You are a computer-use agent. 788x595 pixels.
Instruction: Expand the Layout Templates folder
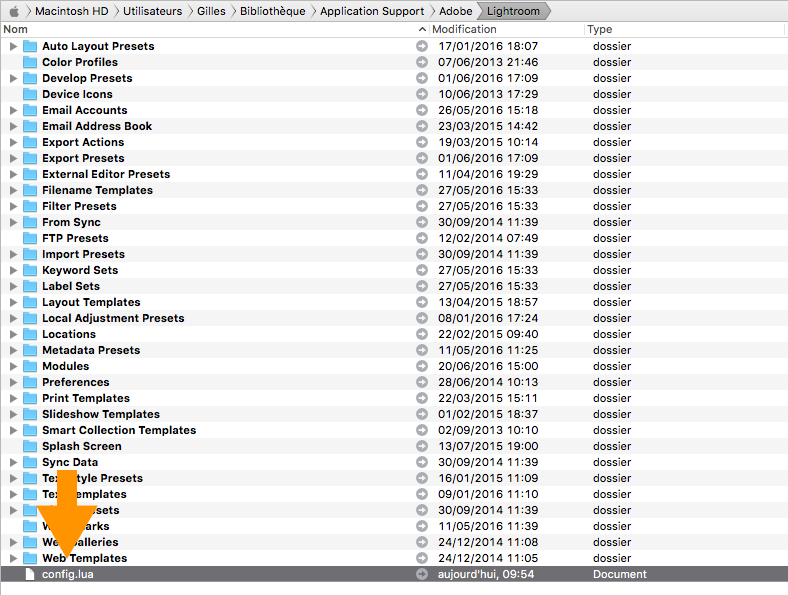coord(13,302)
